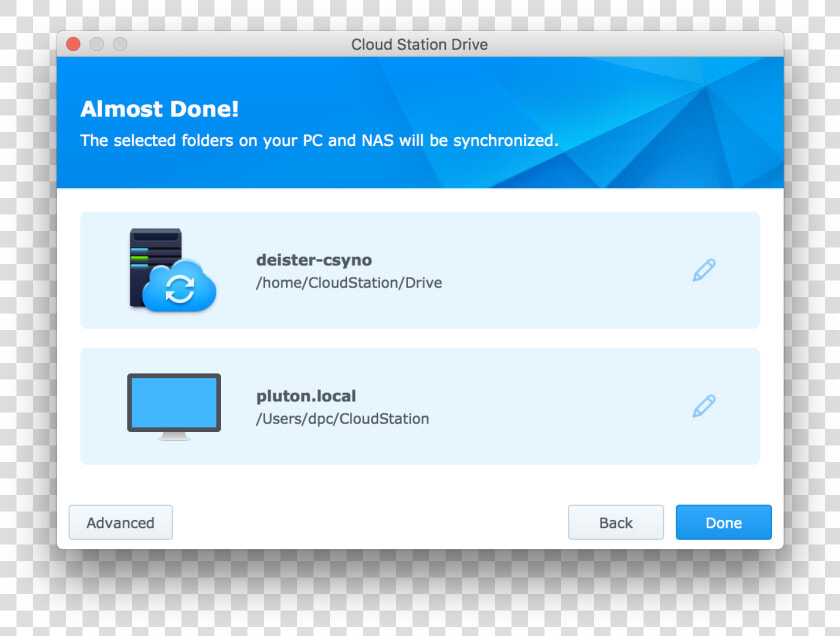Select the /Users/dpc/CloudStation path text
The width and height of the screenshot is (840, 636).
click(x=343, y=419)
